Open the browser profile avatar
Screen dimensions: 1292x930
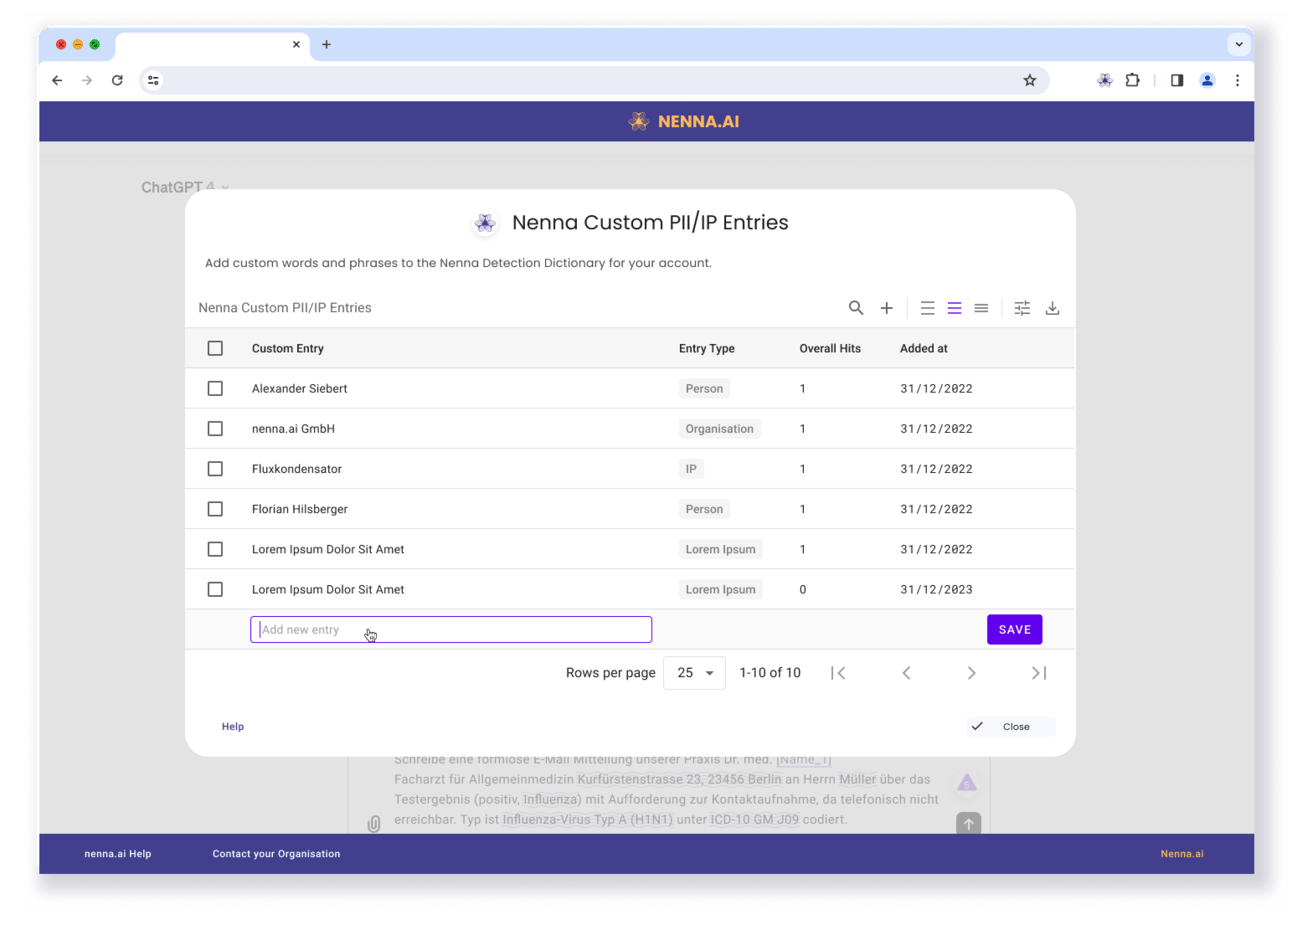tap(1207, 80)
